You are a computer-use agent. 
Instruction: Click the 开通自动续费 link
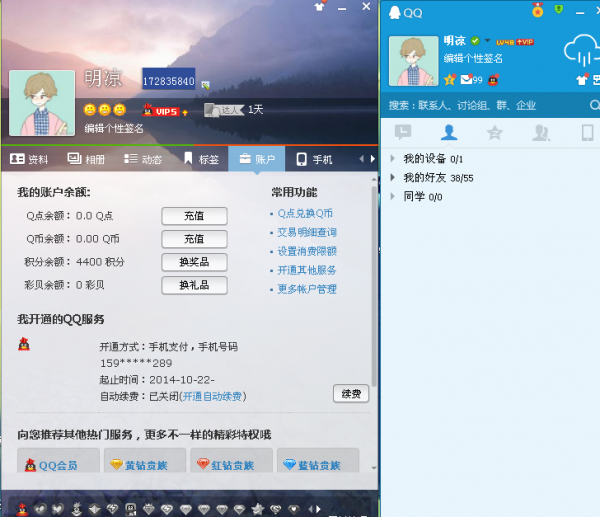tap(212, 396)
